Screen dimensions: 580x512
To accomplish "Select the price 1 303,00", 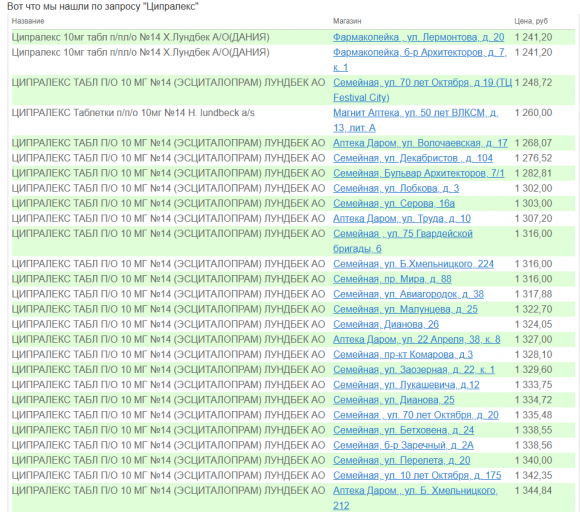I will 533,204.
